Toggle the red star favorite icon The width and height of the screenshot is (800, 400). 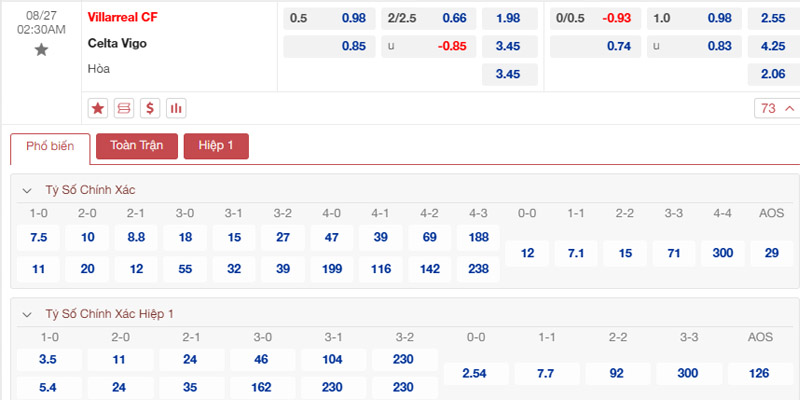click(98, 108)
